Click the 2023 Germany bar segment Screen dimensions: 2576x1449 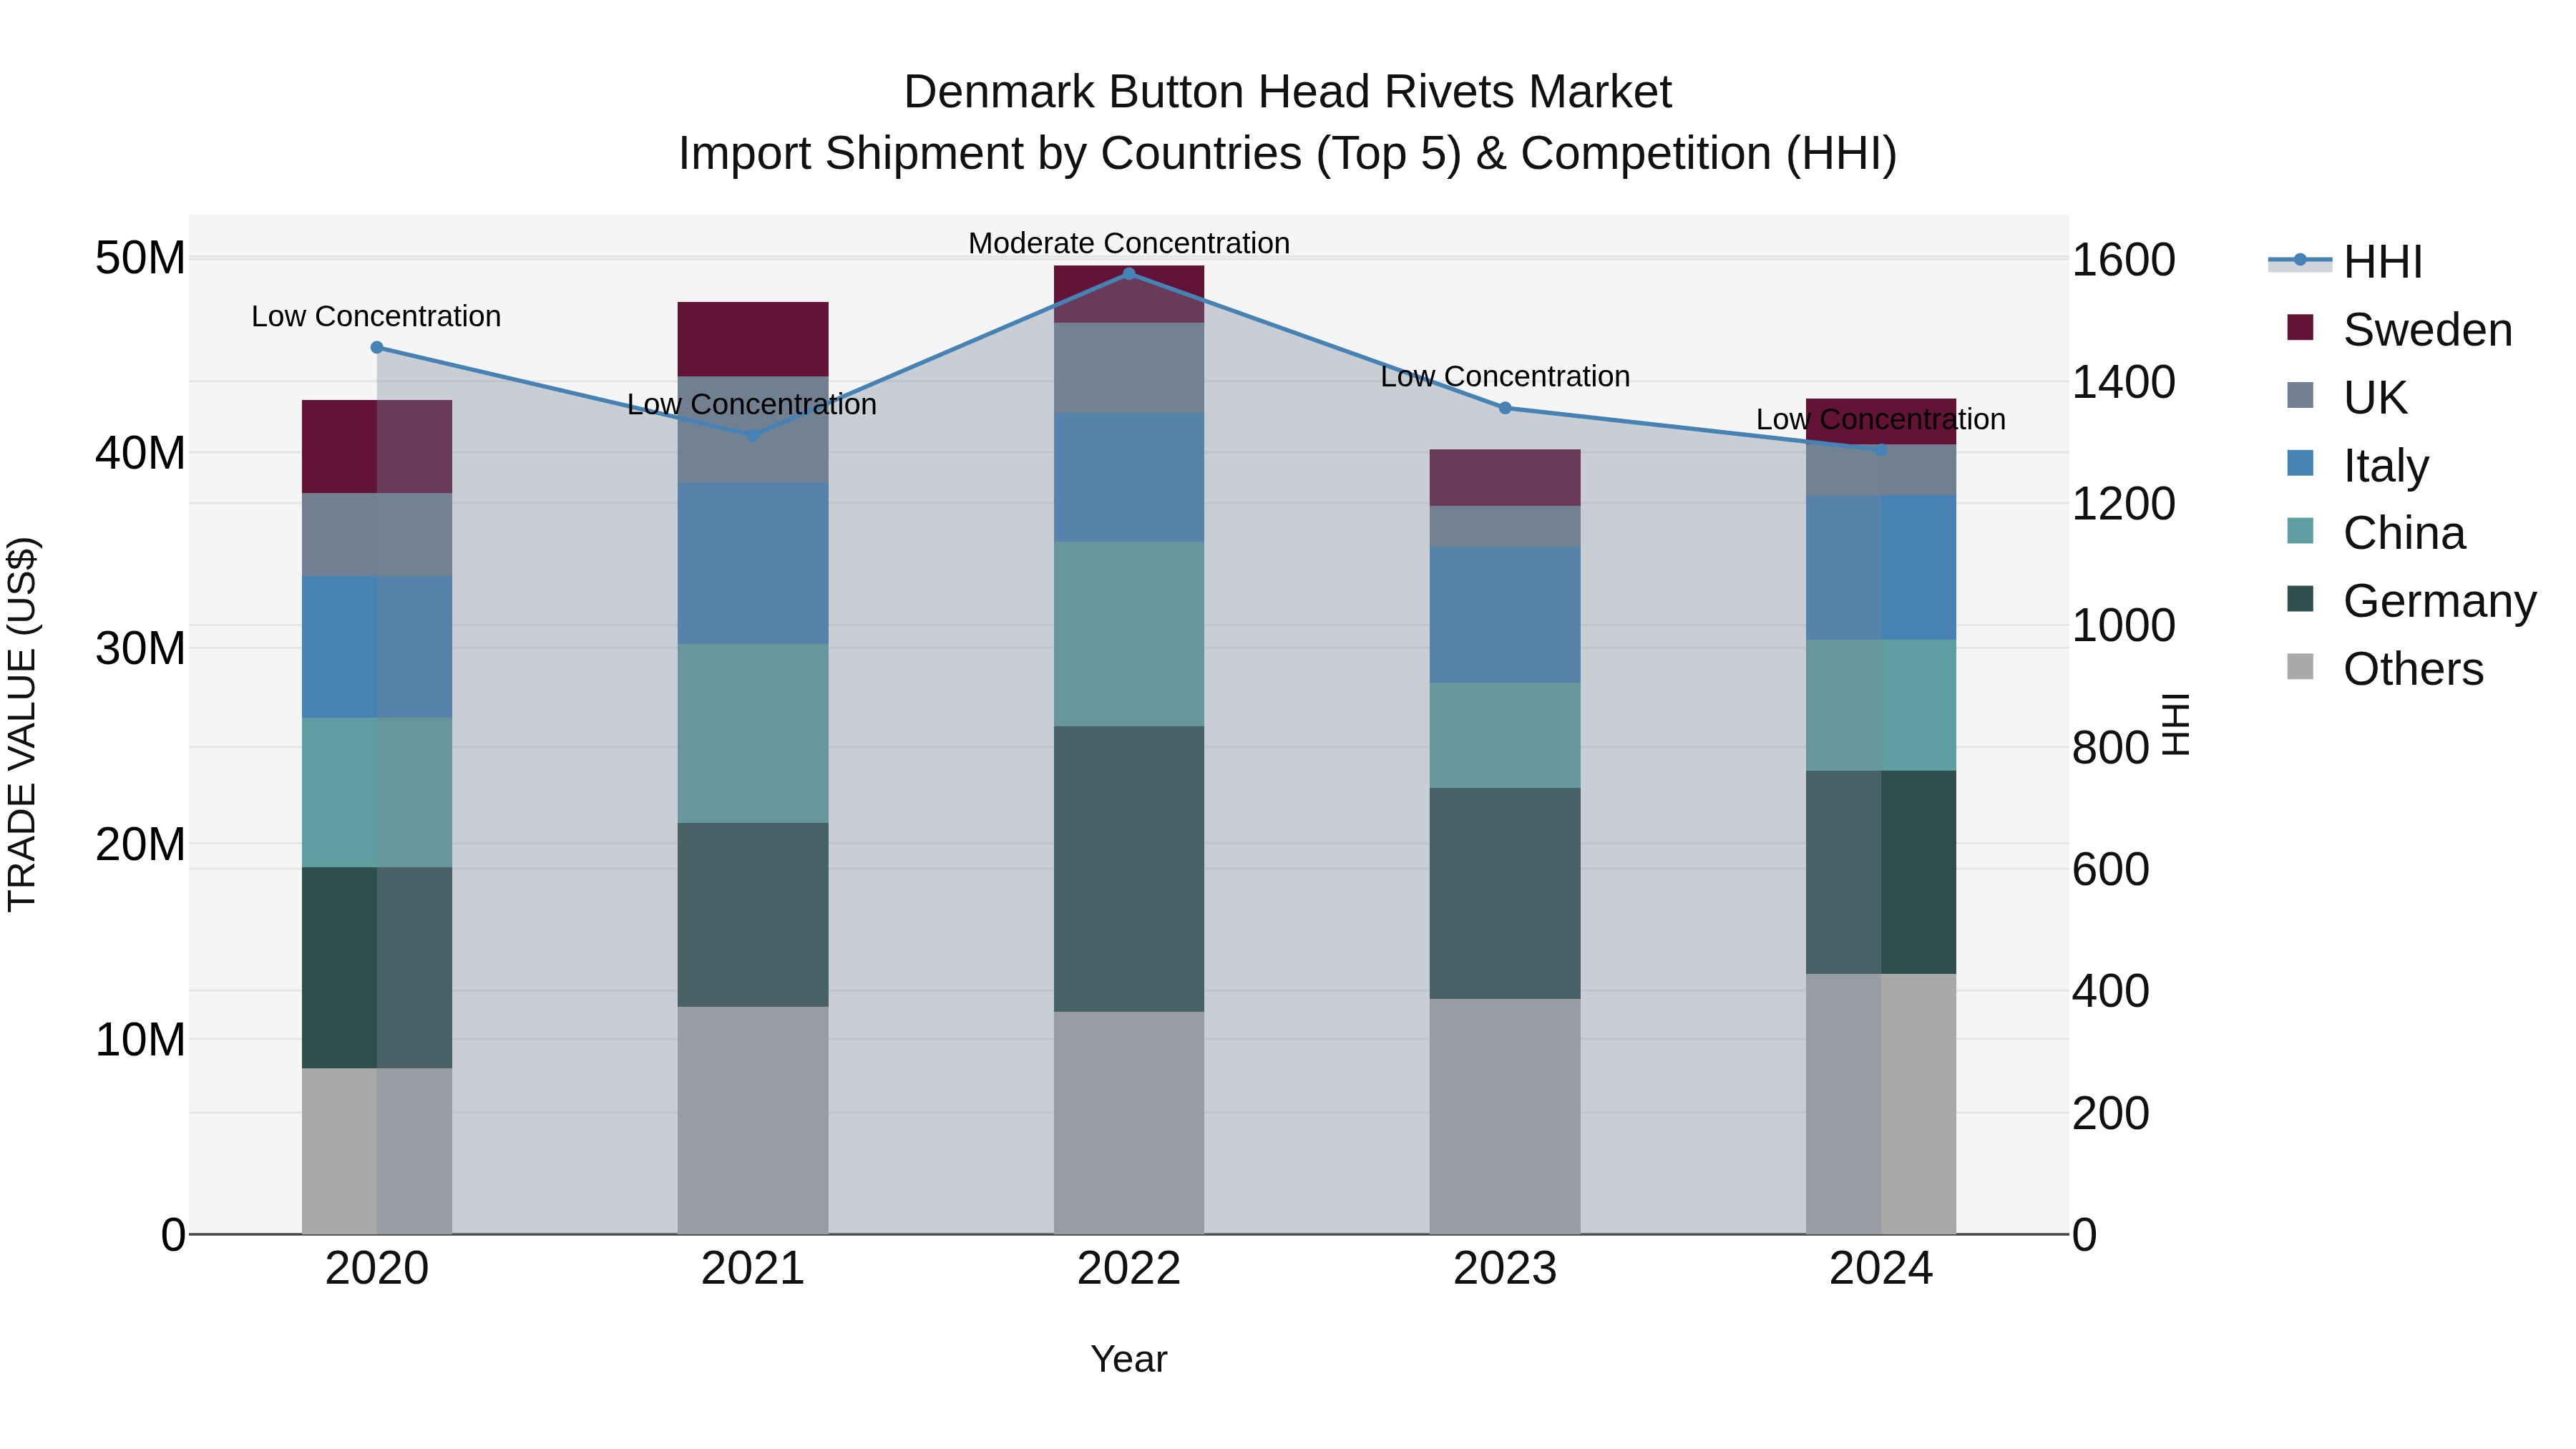coord(1505,893)
